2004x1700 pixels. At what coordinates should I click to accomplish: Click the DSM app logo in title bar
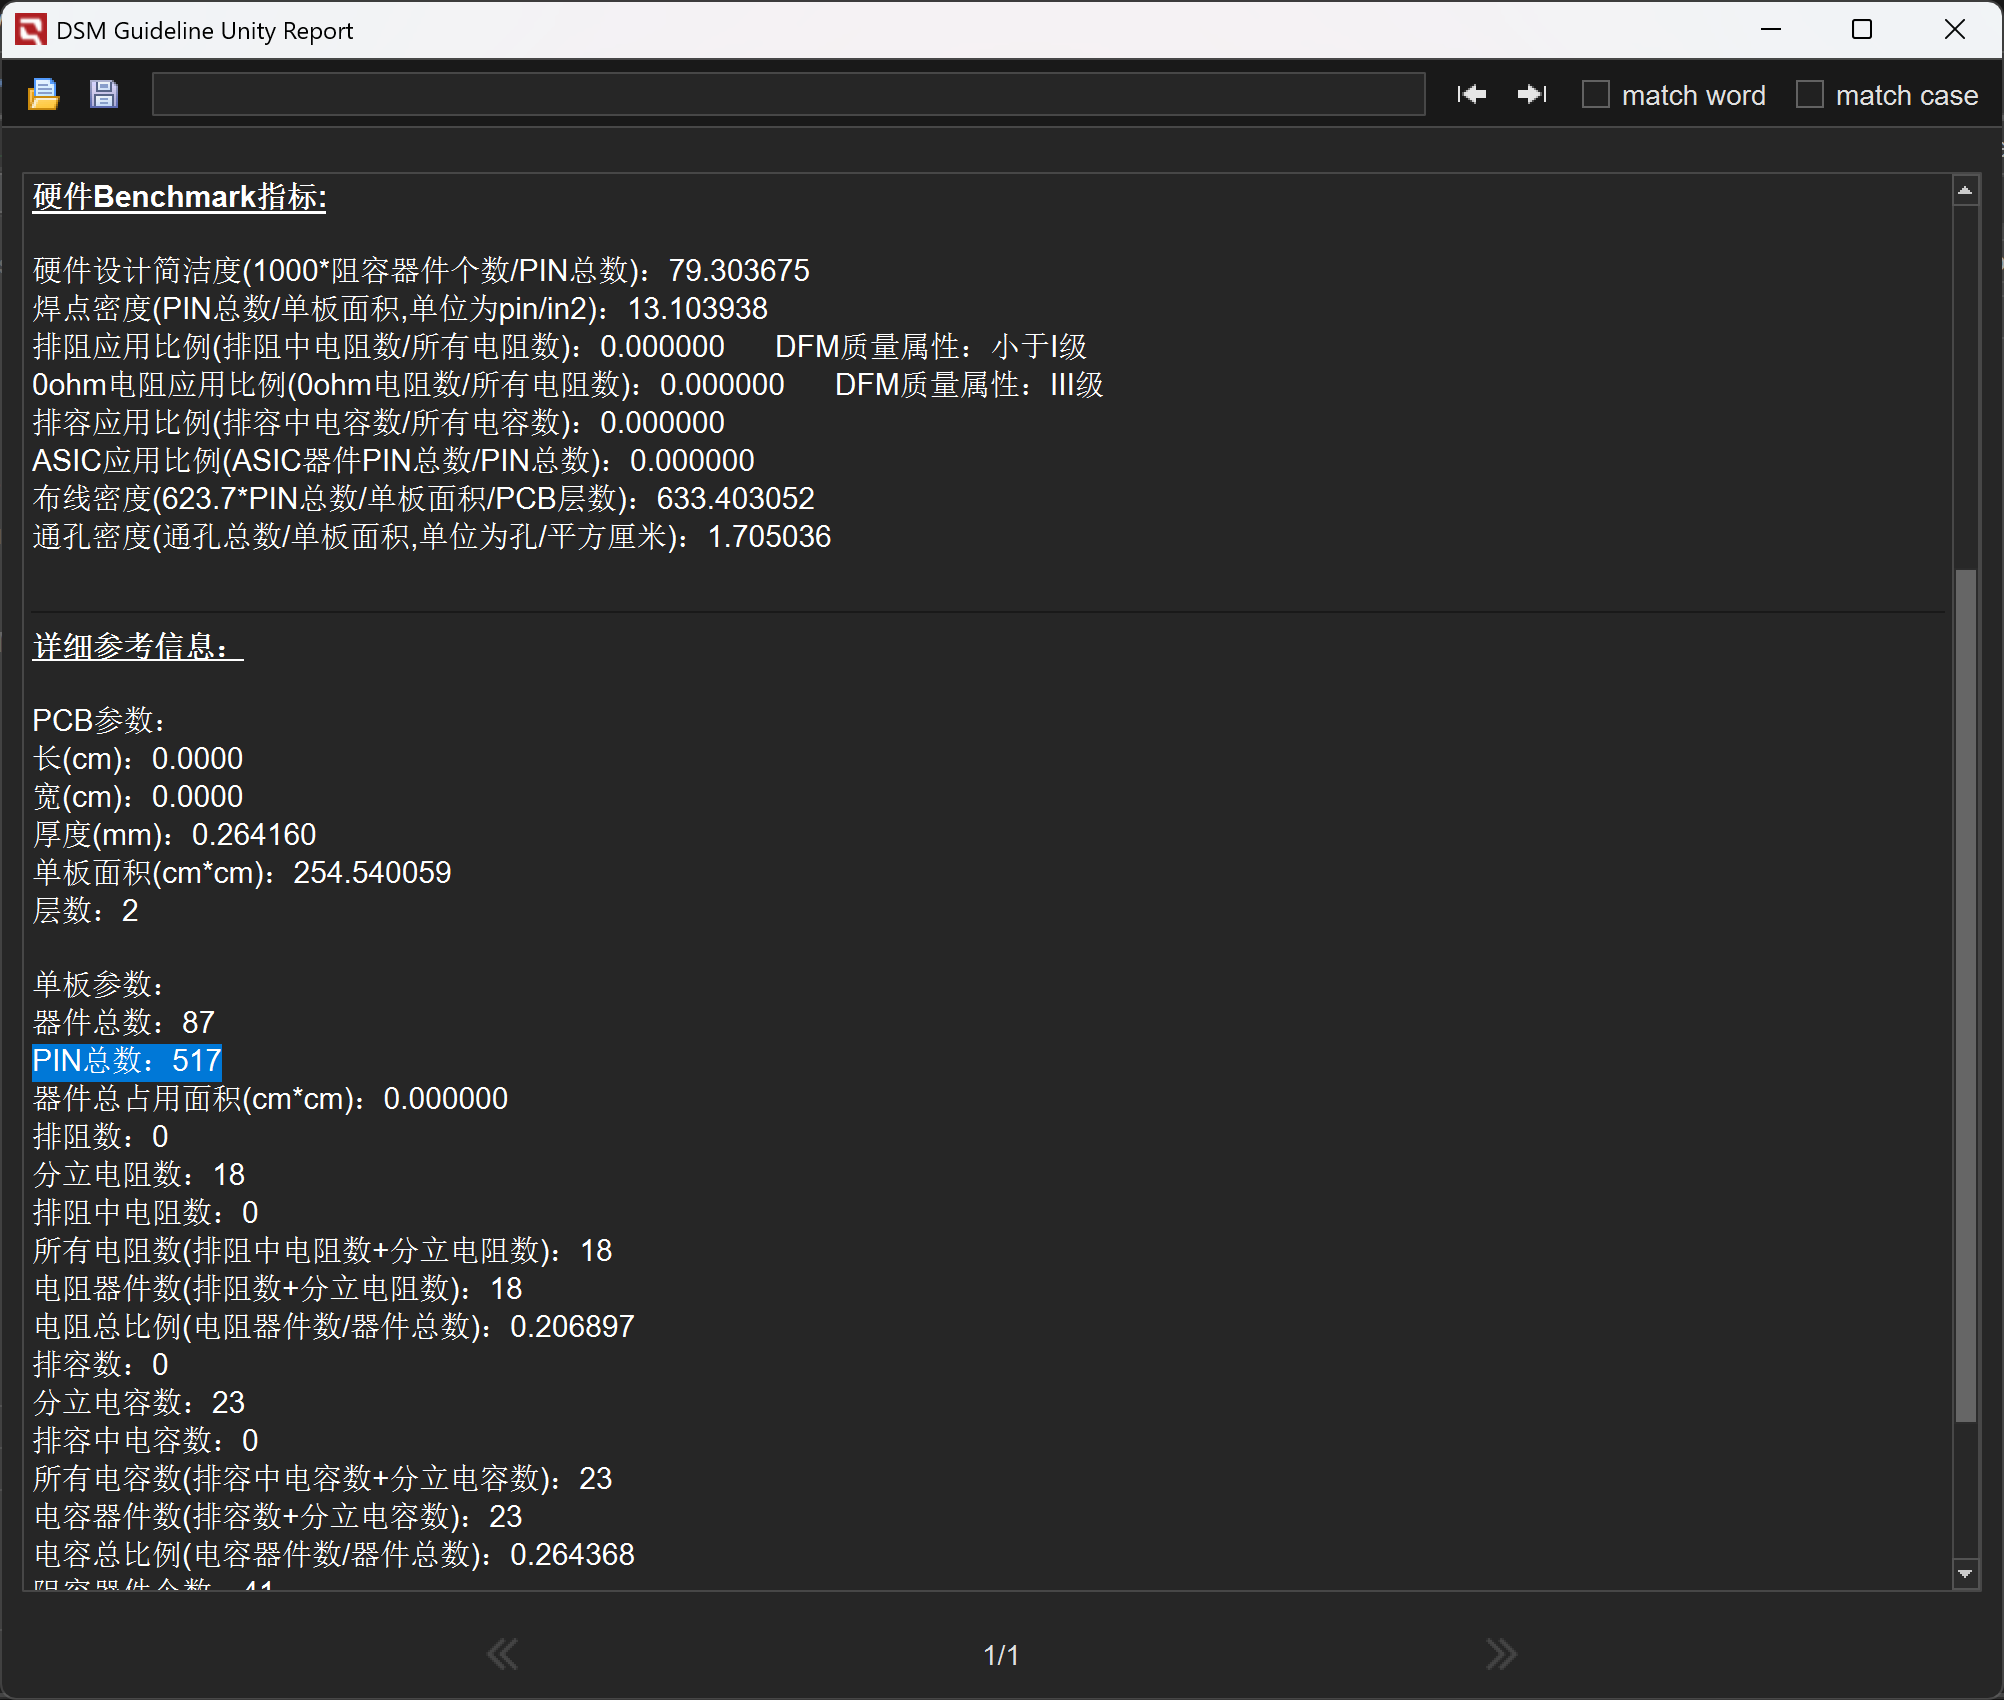tap(30, 30)
